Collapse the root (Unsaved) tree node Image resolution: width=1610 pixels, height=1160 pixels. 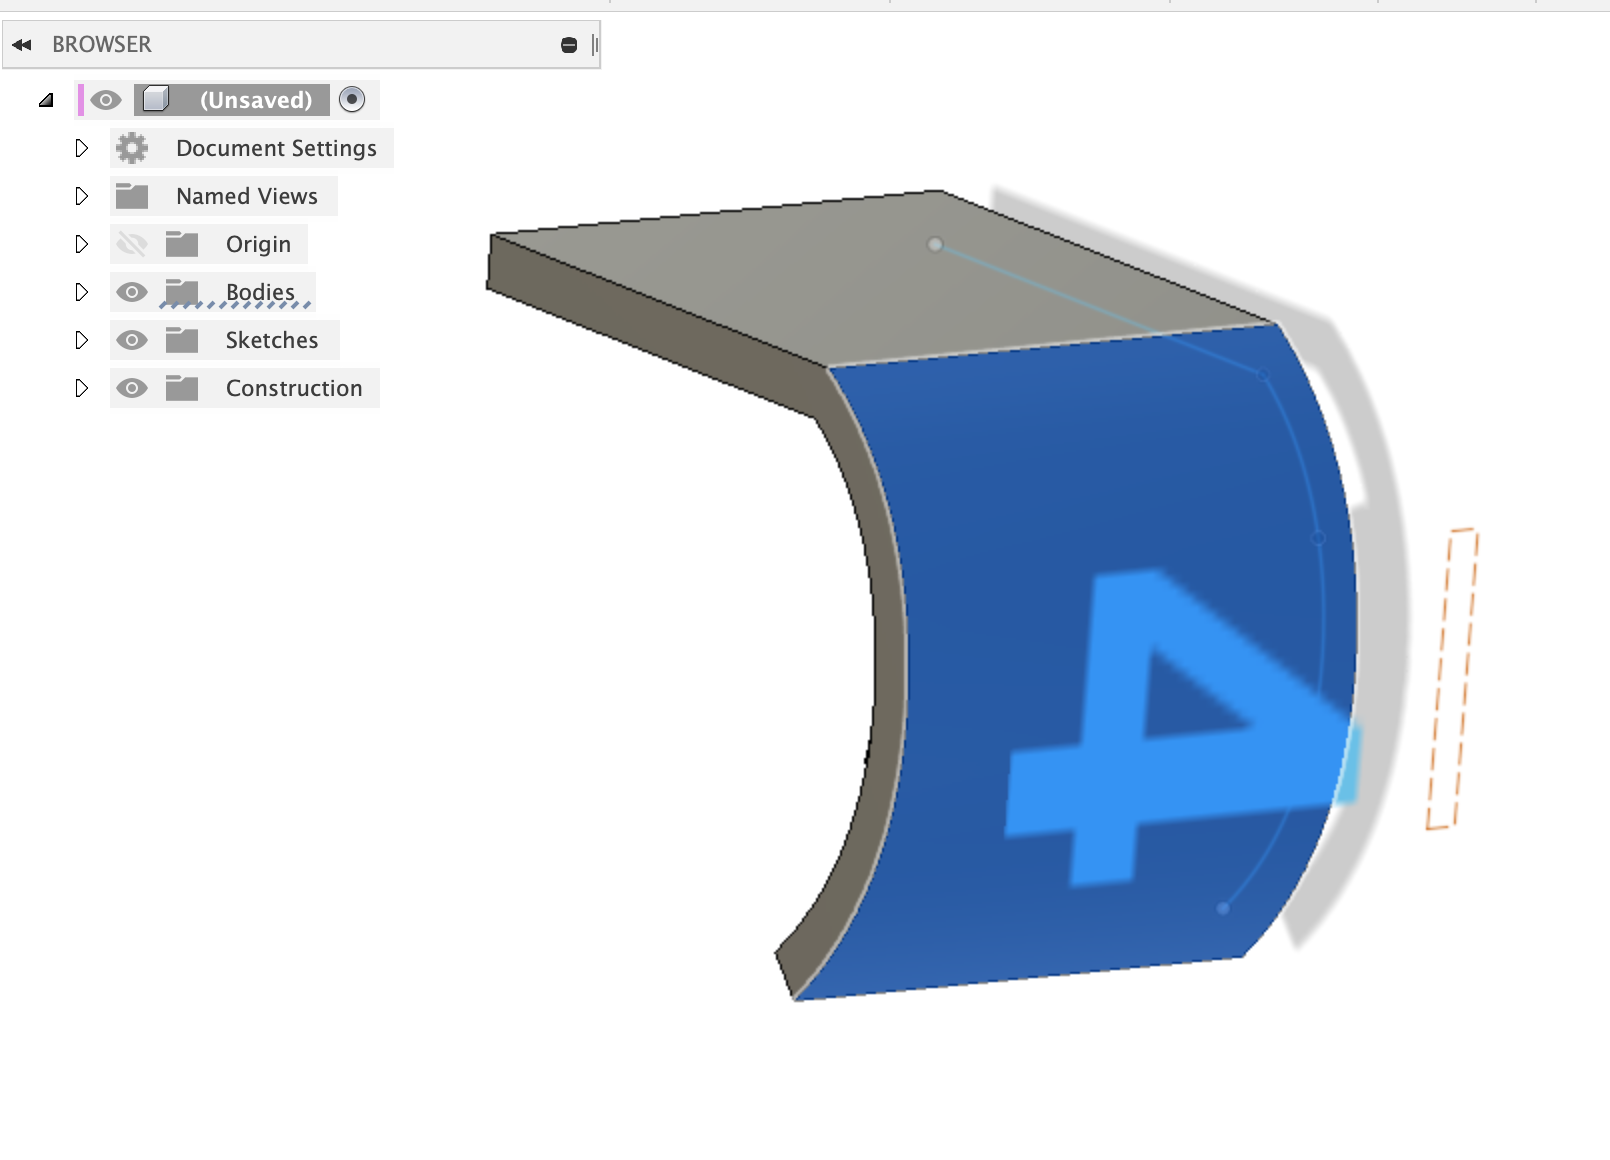tap(46, 100)
